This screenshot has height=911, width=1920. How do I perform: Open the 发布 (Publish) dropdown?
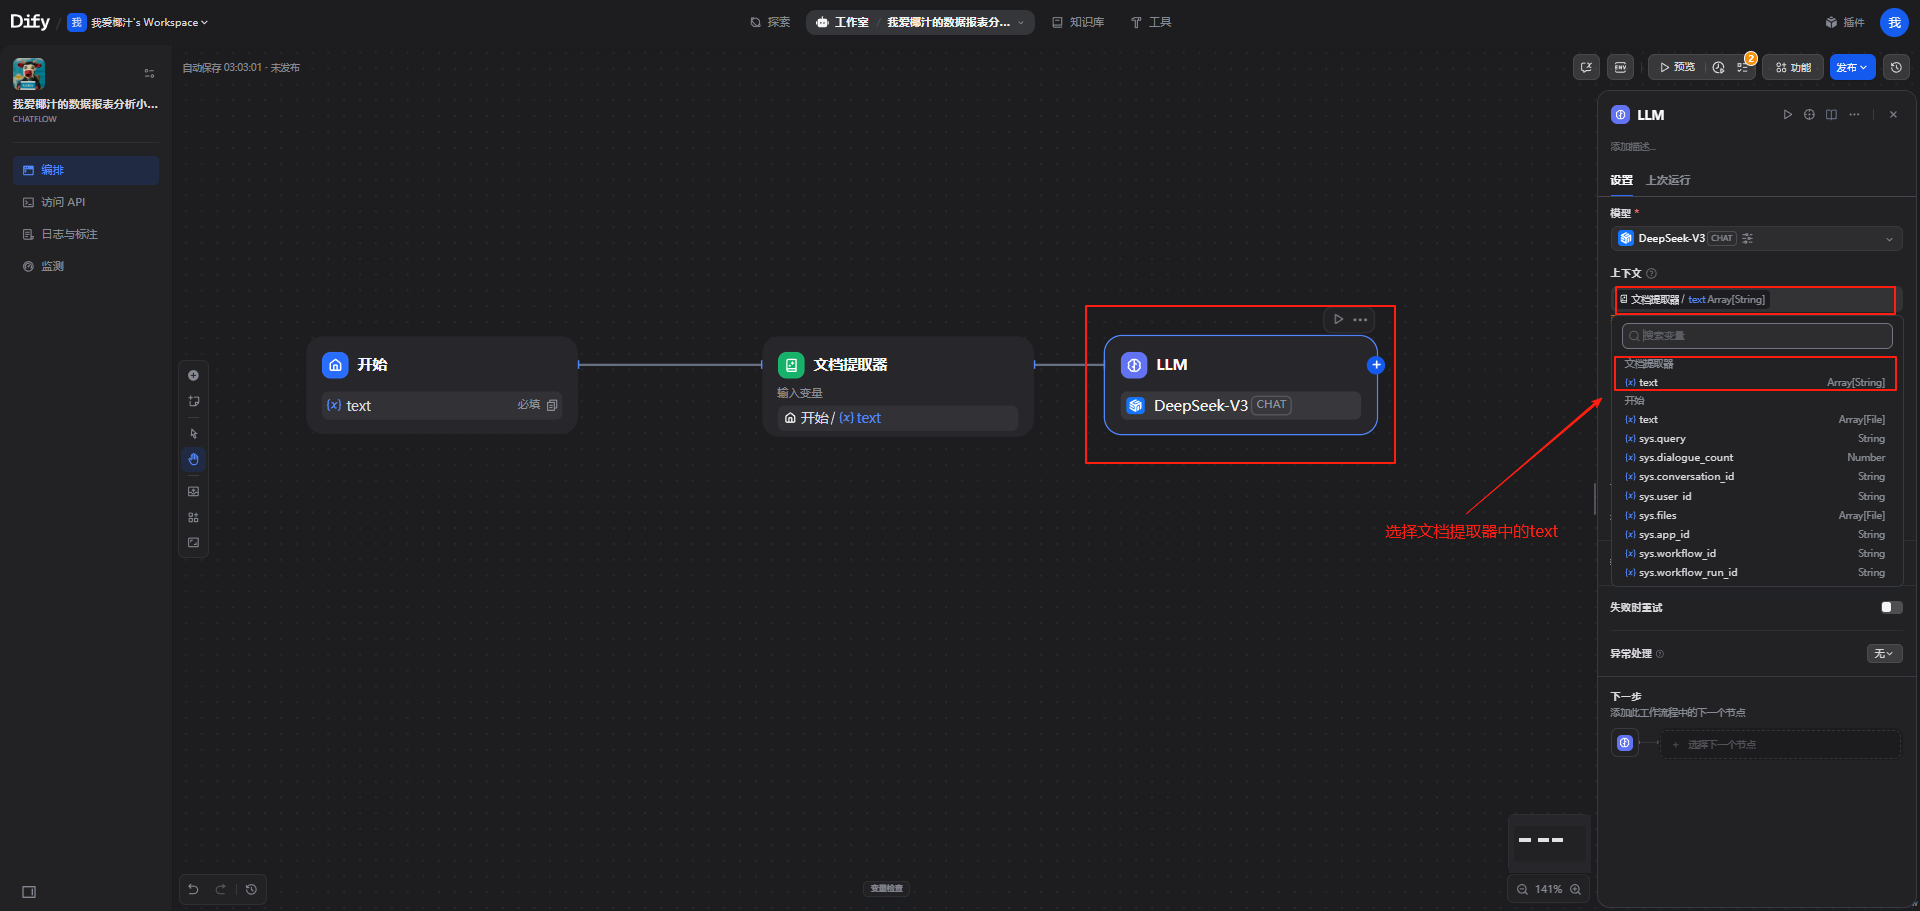point(1852,67)
